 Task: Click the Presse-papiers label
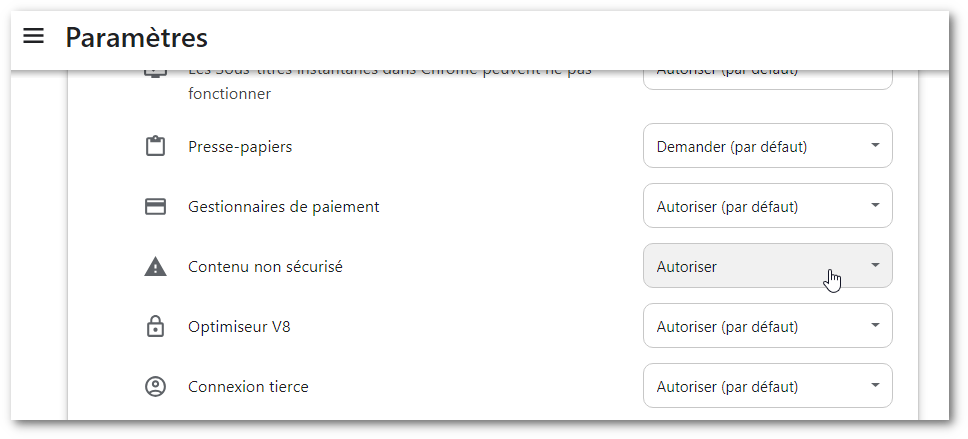pyautogui.click(x=240, y=147)
